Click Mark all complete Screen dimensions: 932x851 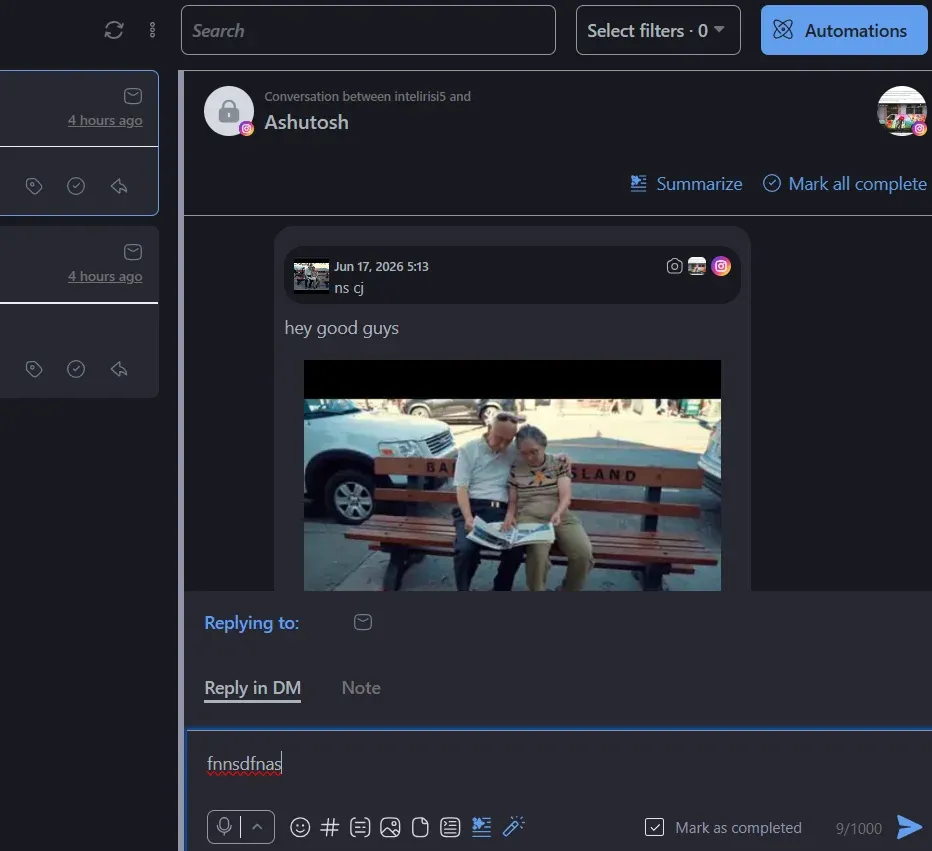845,184
